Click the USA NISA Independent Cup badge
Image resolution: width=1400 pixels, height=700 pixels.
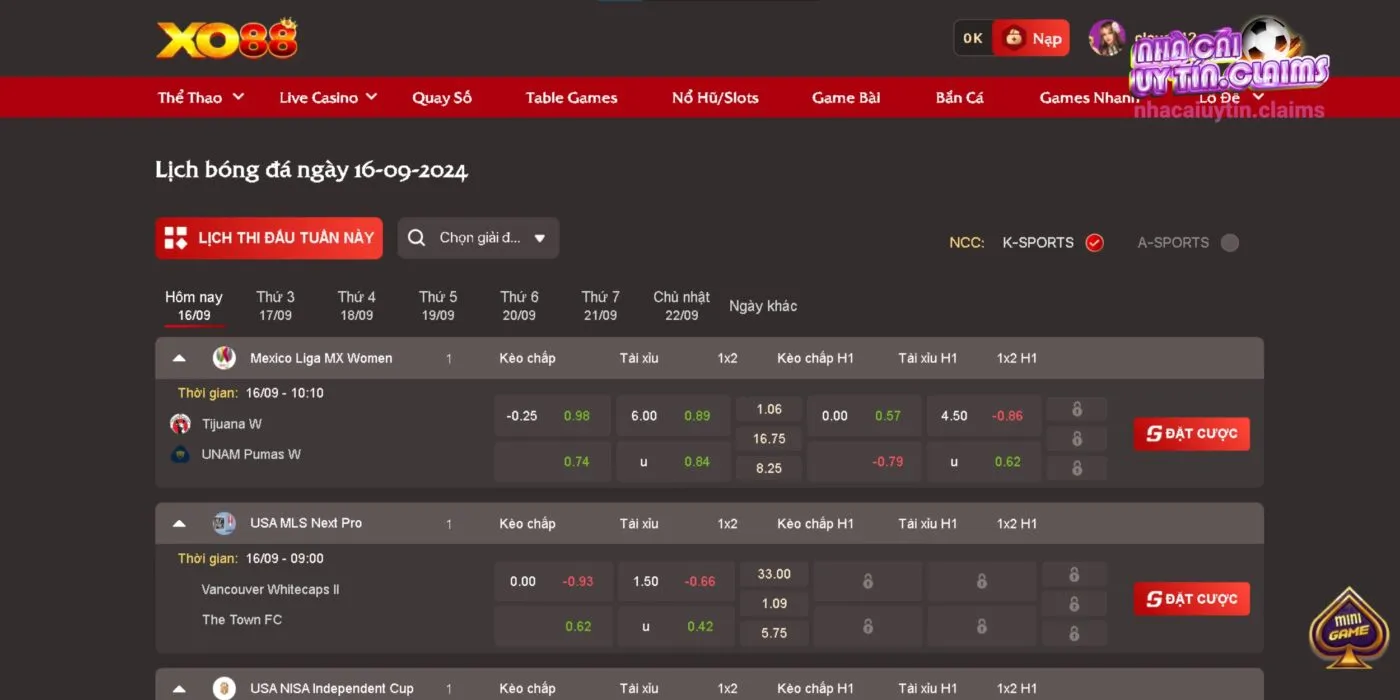(x=224, y=688)
